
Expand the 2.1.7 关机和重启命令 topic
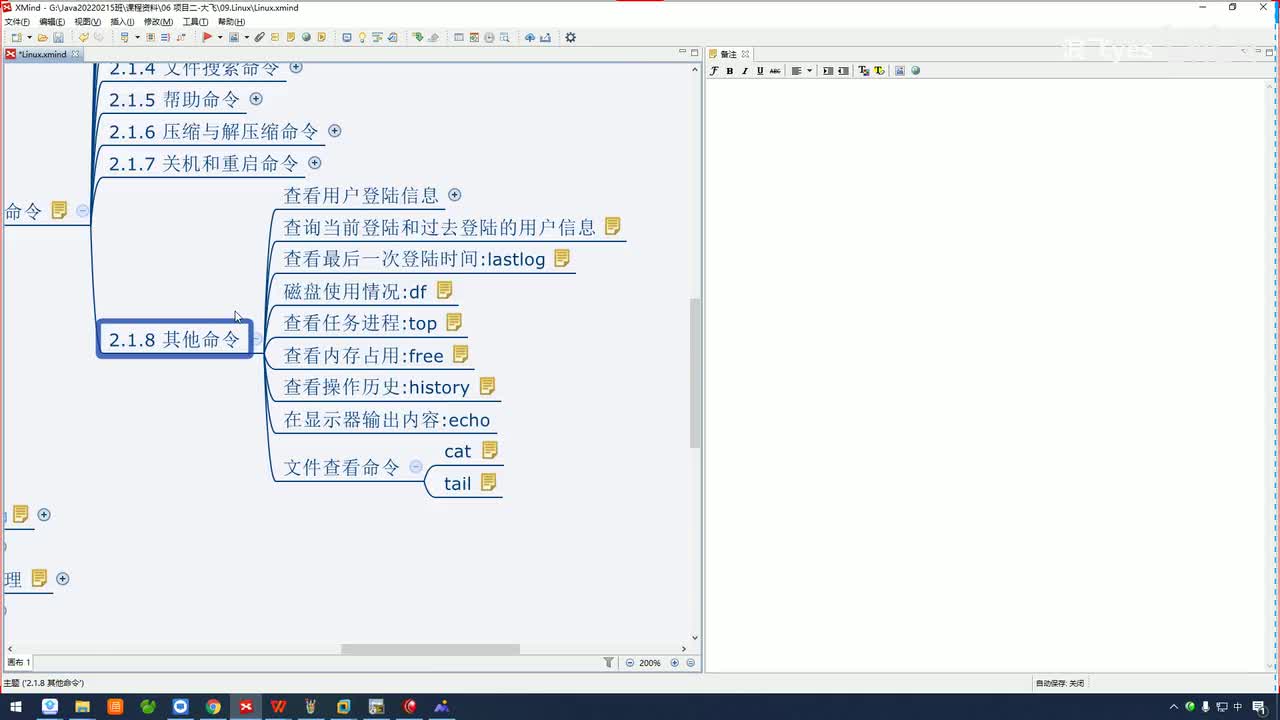click(x=315, y=163)
